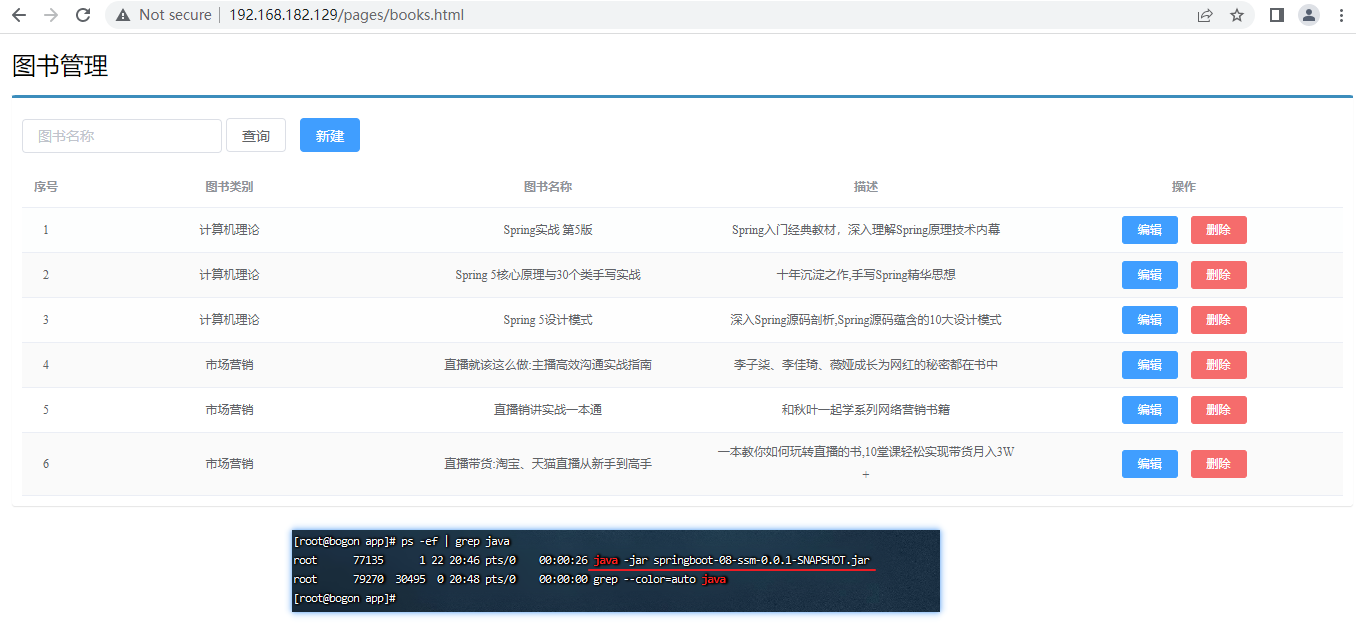The width and height of the screenshot is (1356, 625).
Task: Click the terminal screenshot image
Action: pos(615,571)
